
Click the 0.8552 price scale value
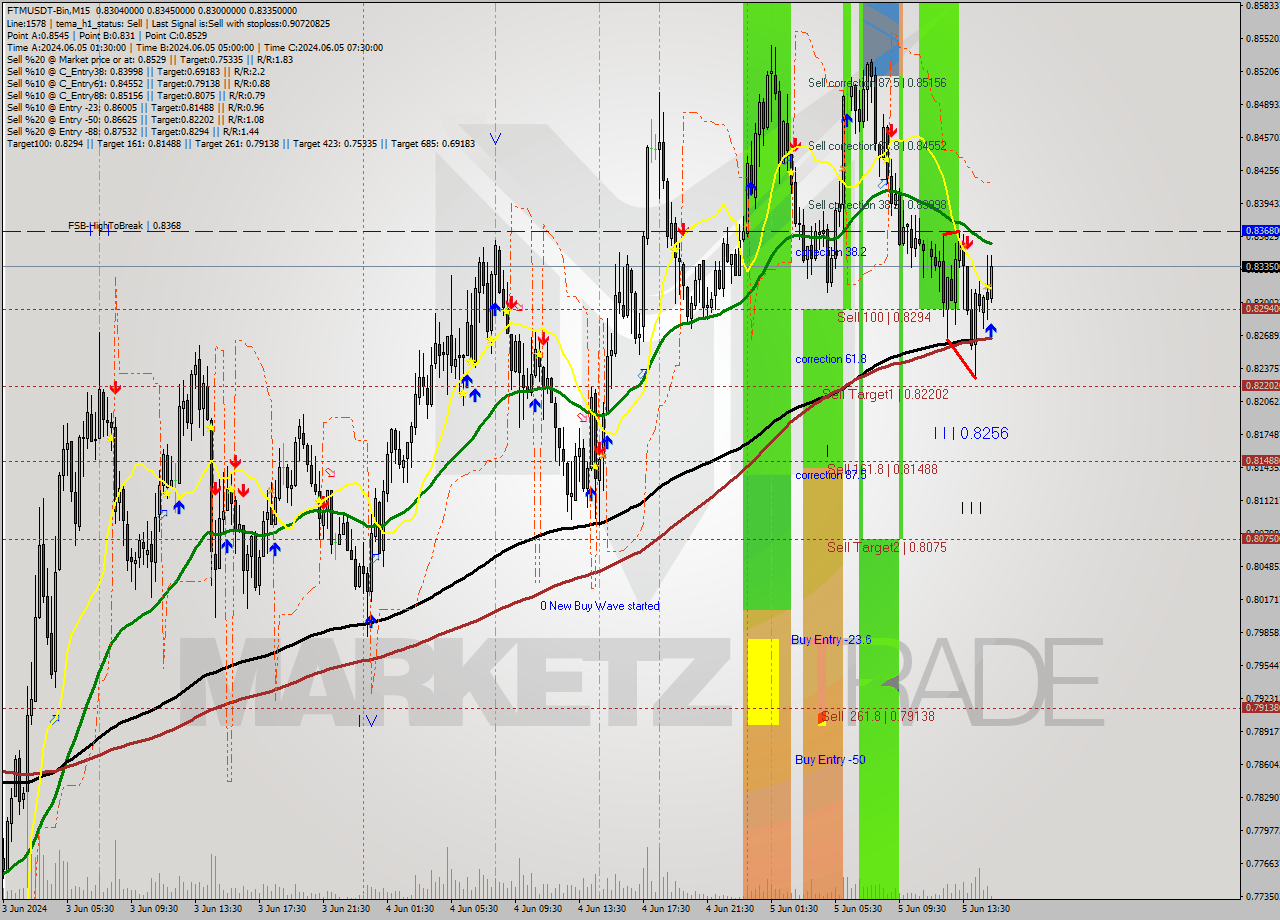pos(1261,38)
